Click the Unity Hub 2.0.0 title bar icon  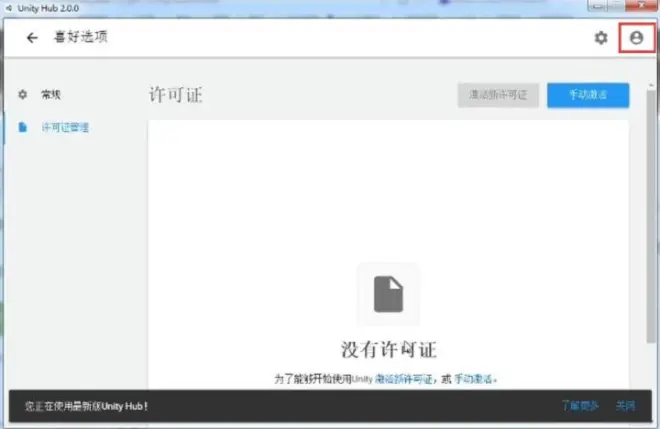click(x=8, y=8)
